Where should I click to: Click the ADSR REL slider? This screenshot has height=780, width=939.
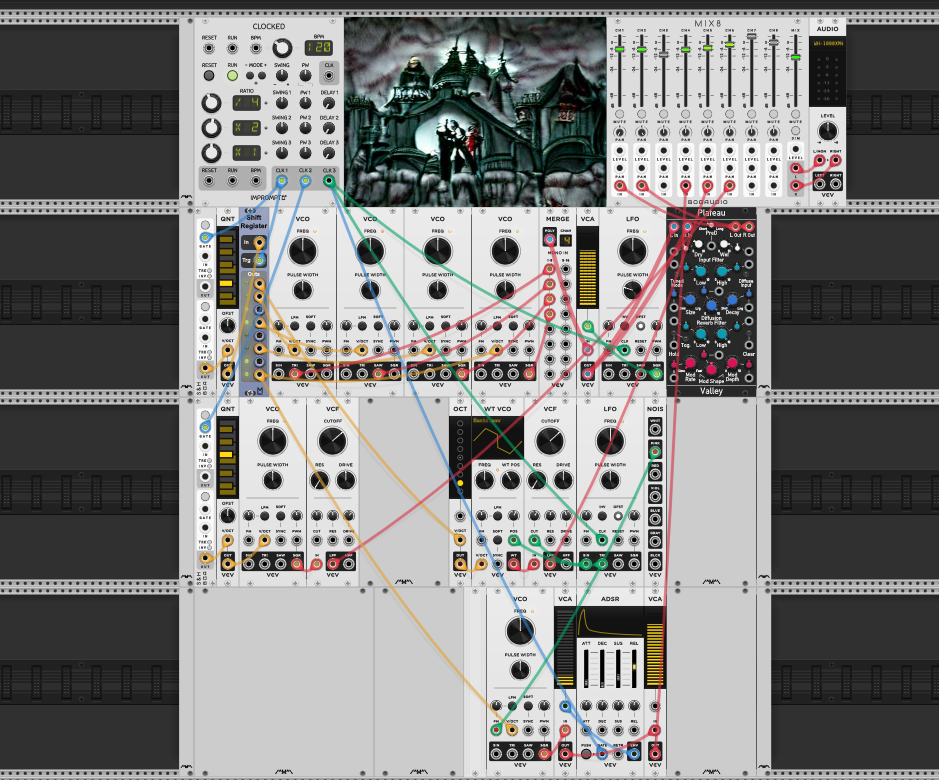pyautogui.click(x=634, y=667)
